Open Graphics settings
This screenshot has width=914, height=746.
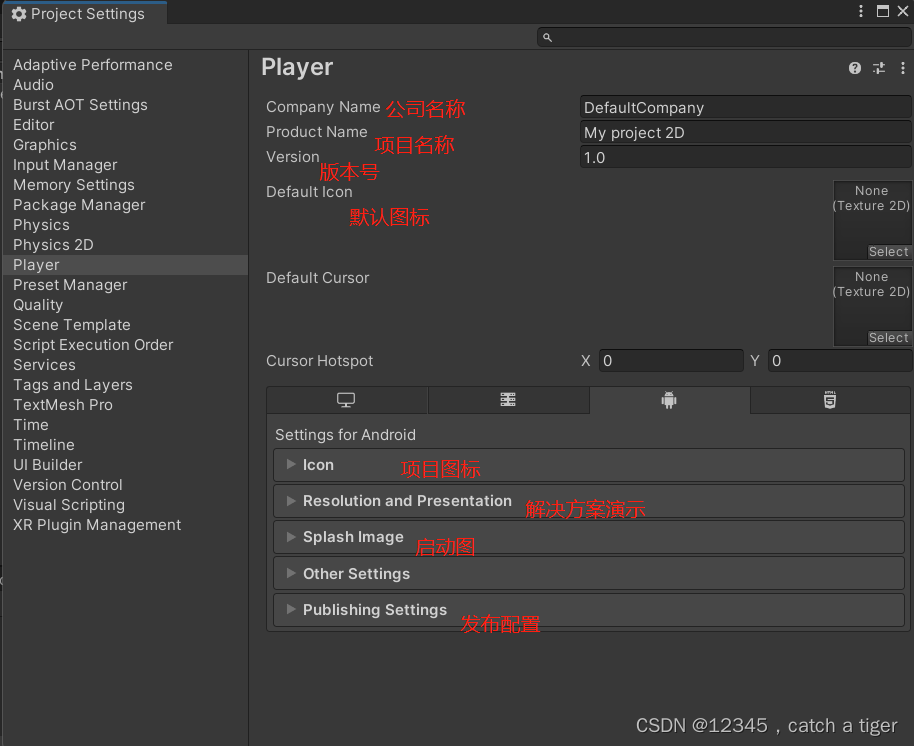(45, 145)
